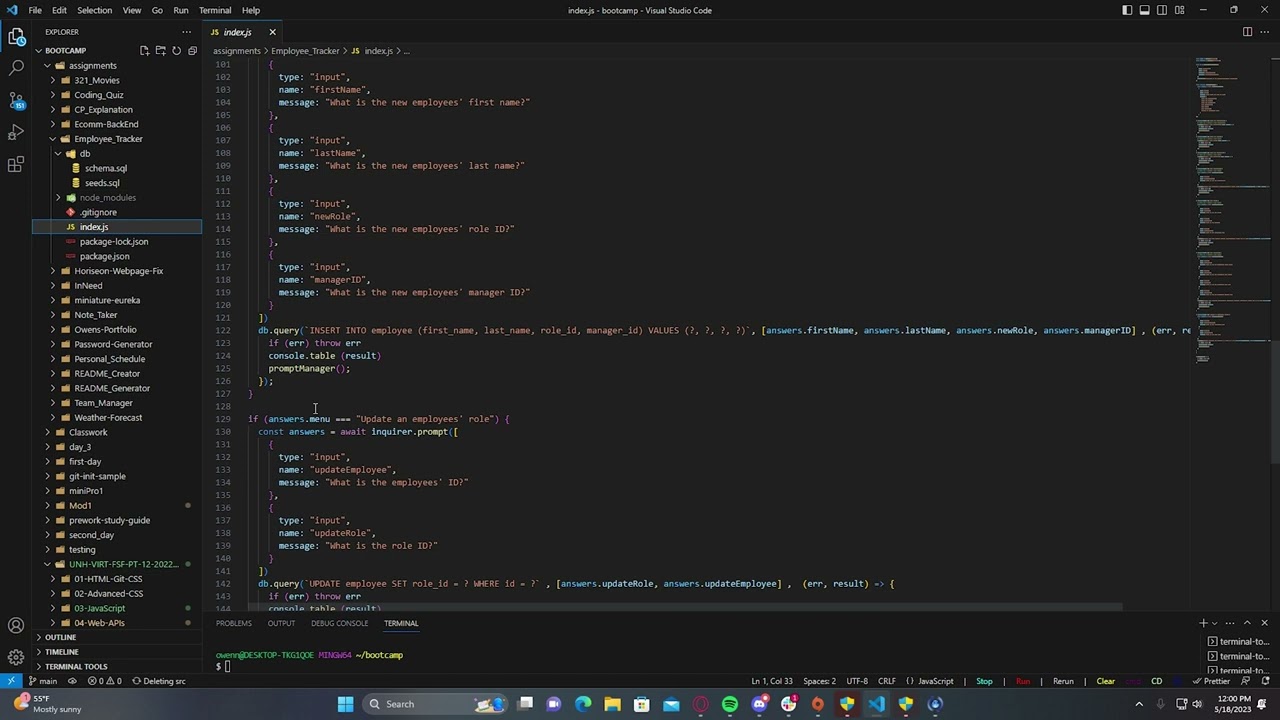1280x720 pixels.
Task: Switch to the Problems panel tab
Action: (234, 623)
